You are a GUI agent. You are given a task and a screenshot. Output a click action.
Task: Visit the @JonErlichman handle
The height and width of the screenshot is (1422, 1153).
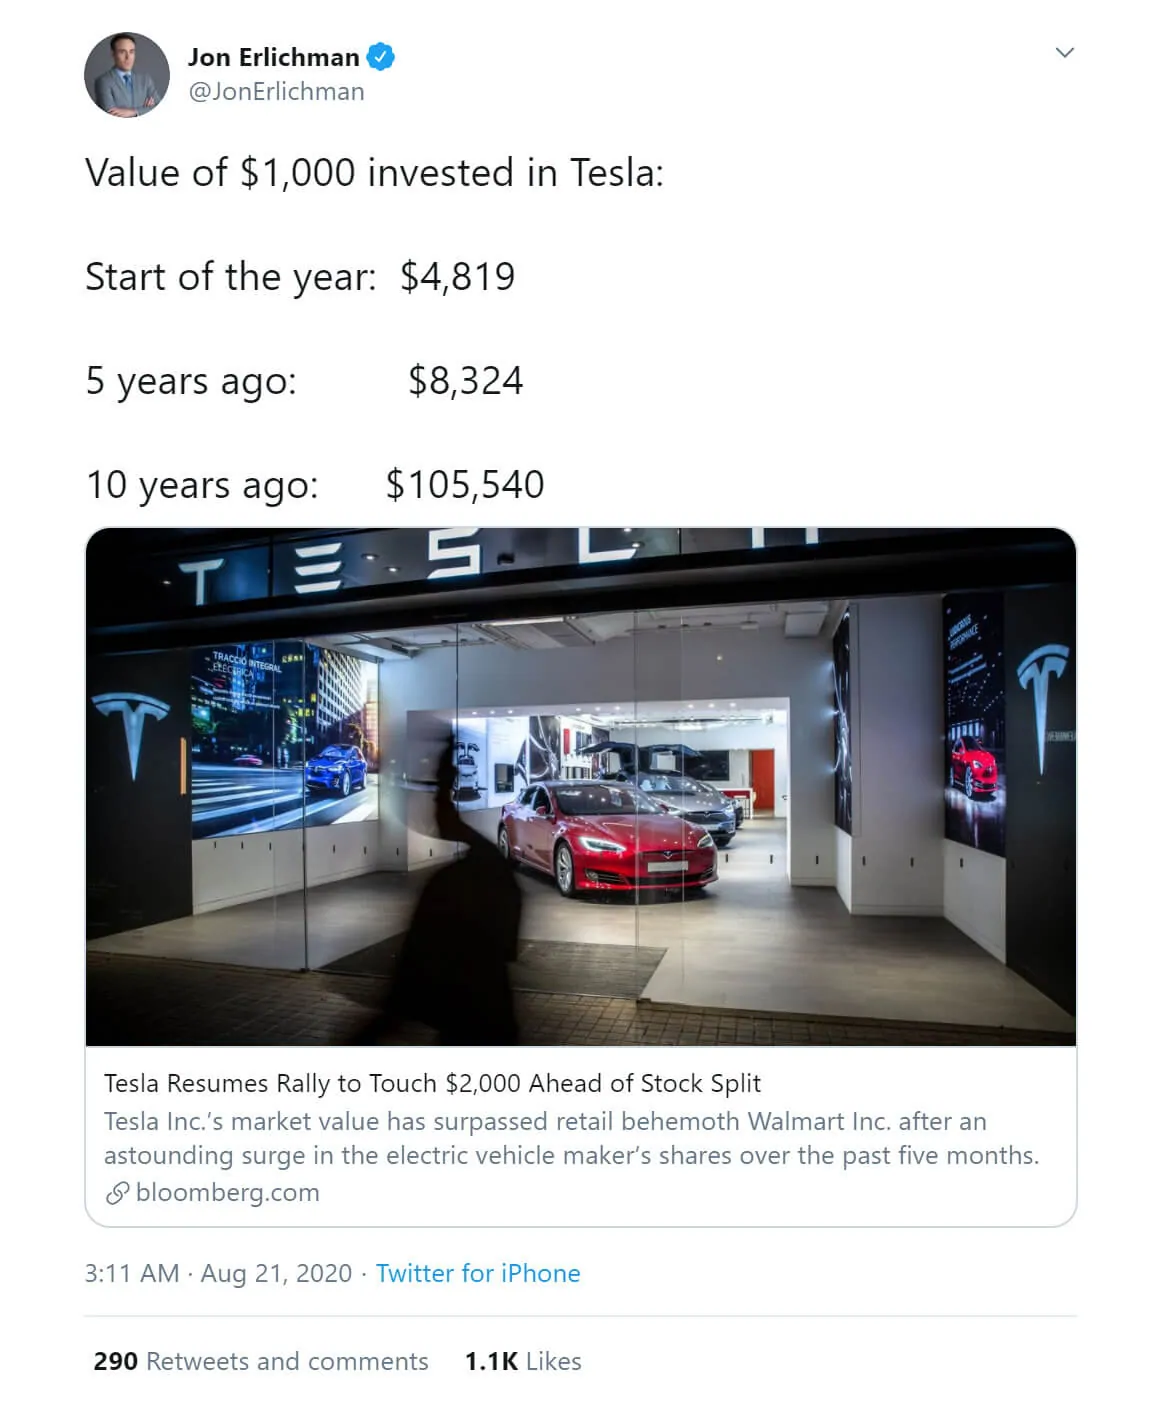click(276, 92)
